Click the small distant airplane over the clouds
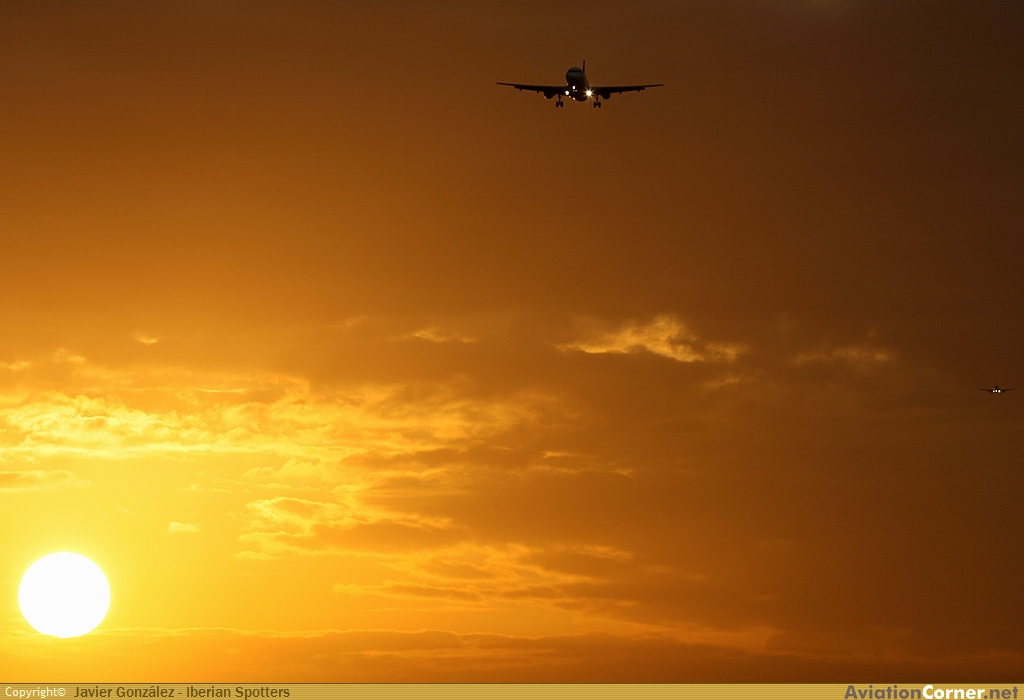 tap(996, 390)
